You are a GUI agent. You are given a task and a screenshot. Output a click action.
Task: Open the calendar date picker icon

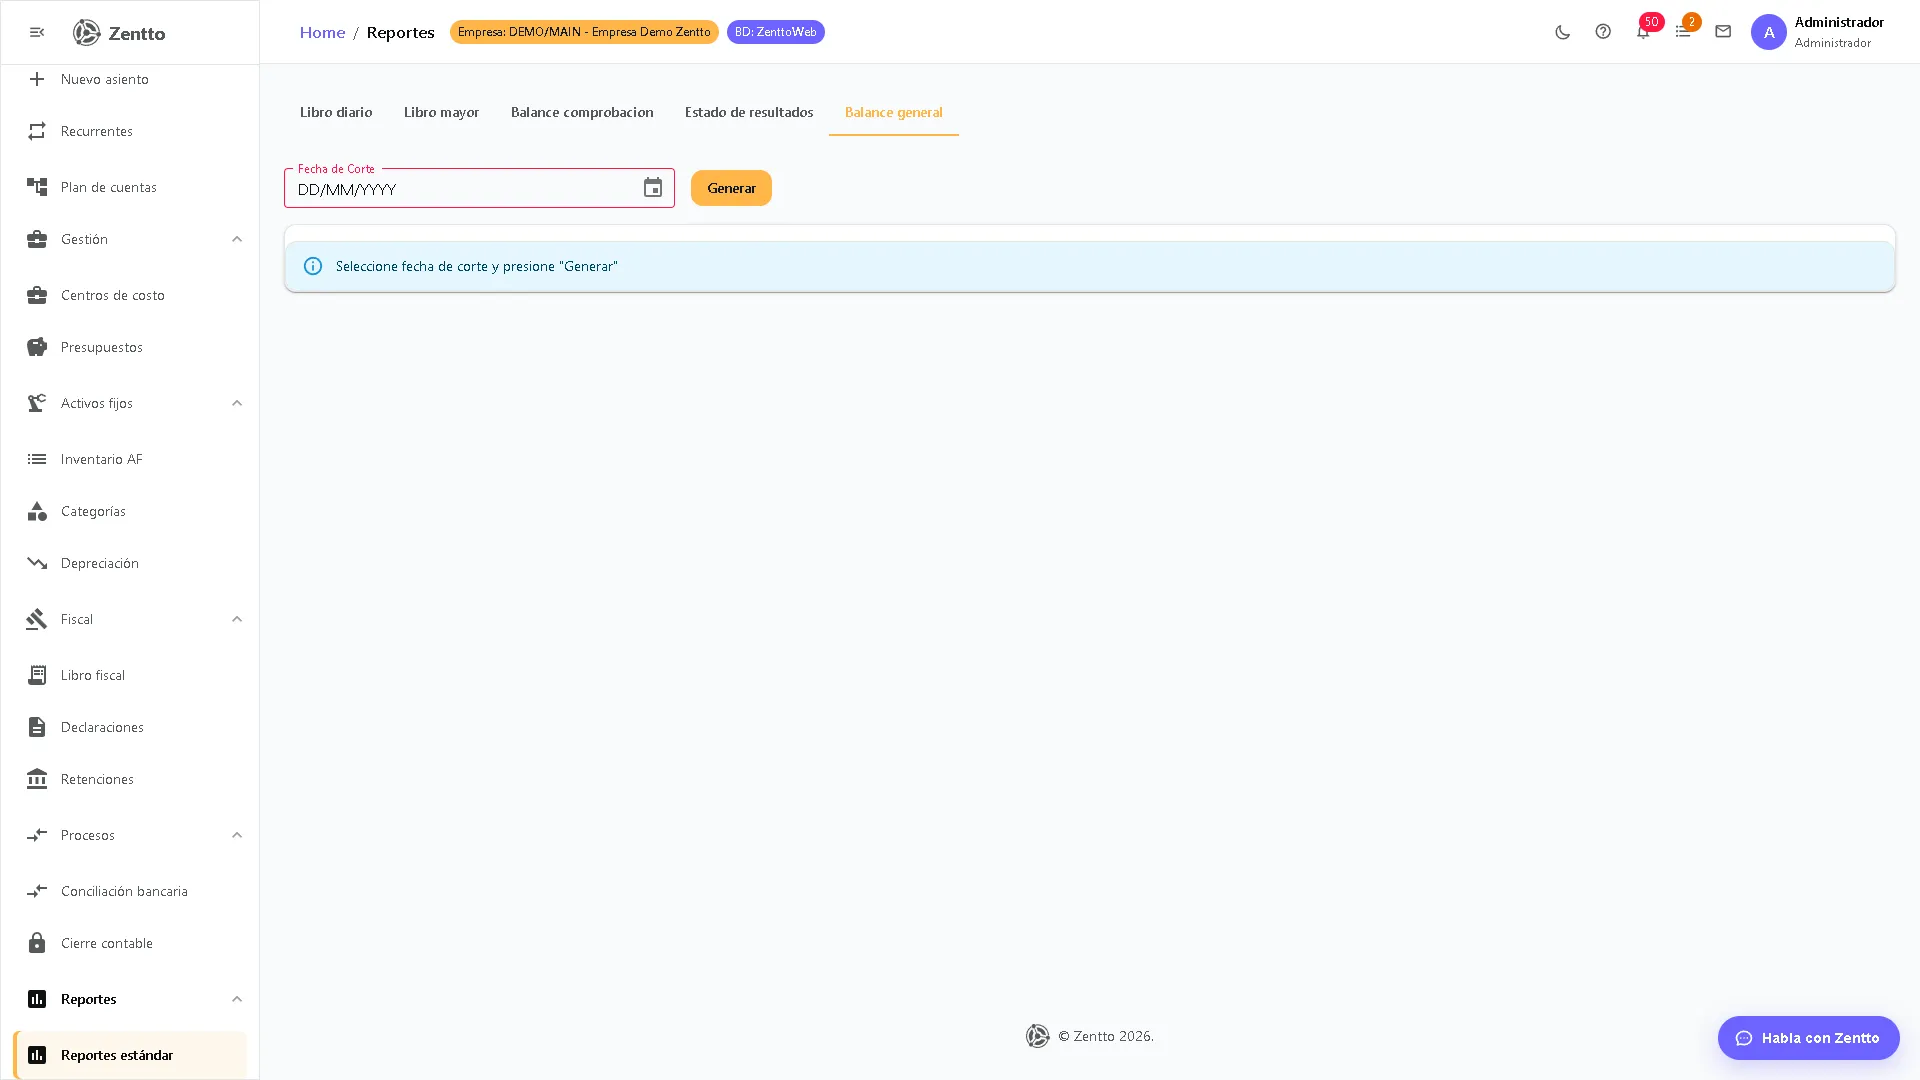pyautogui.click(x=653, y=188)
